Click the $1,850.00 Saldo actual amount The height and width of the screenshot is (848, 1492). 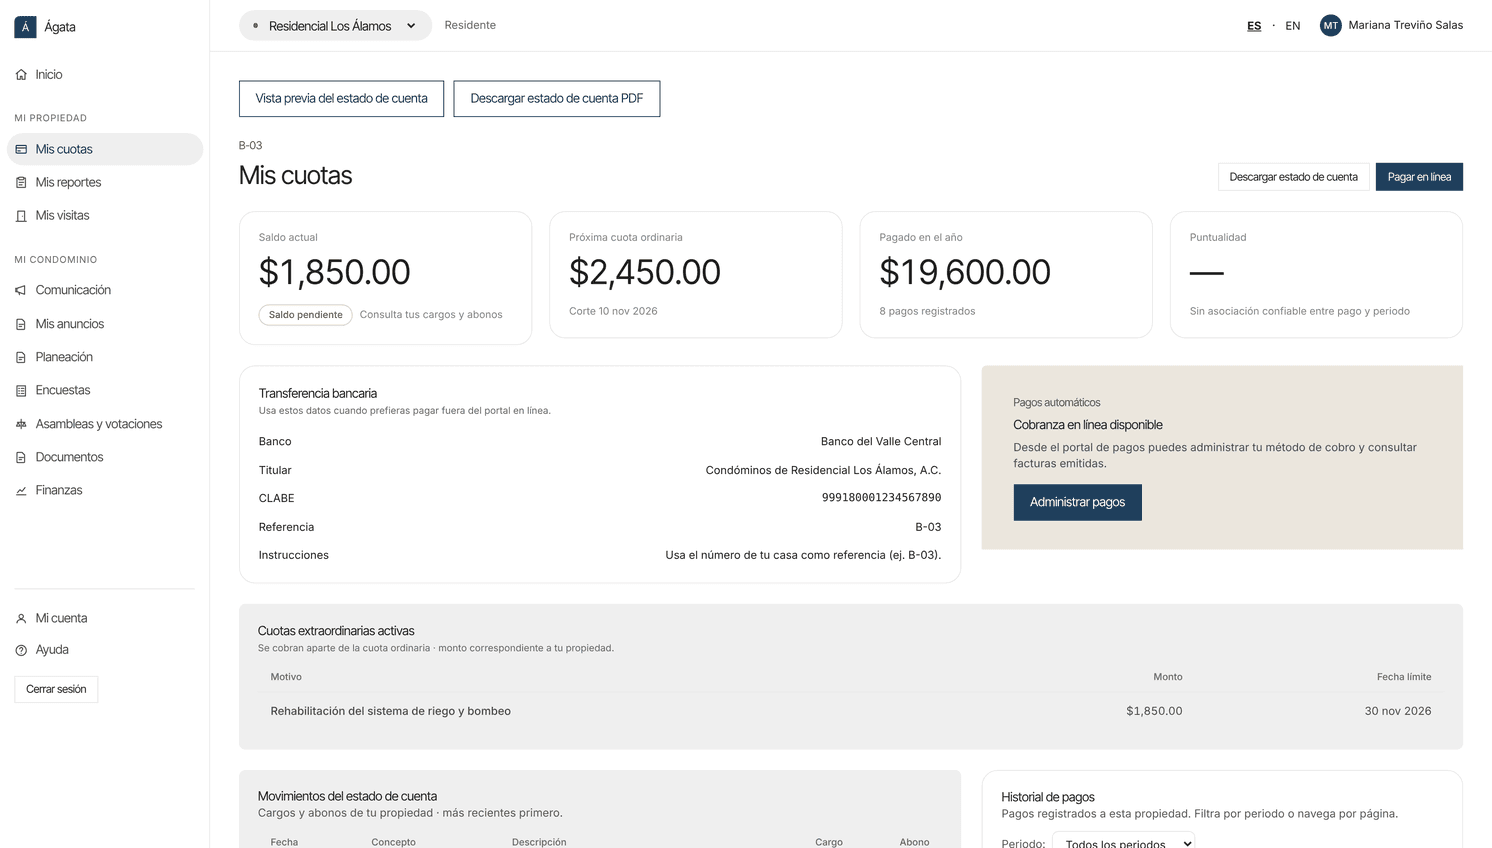[334, 272]
